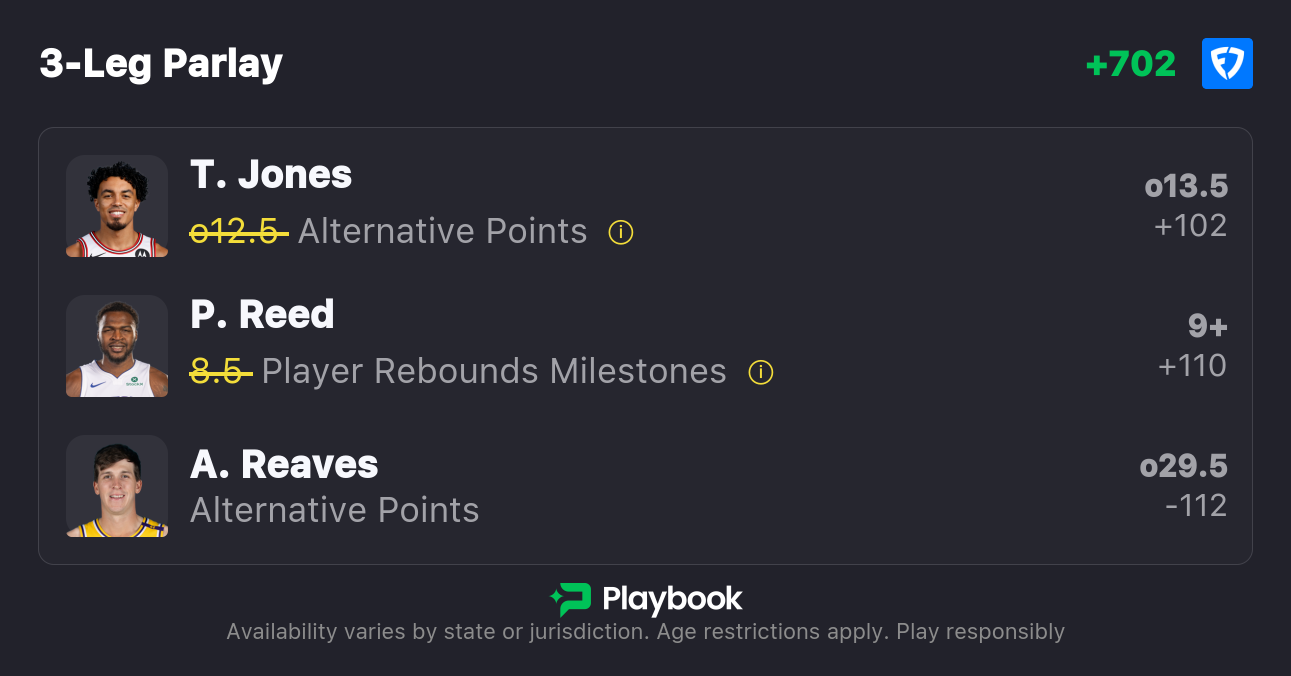Open A. Reaves player headshot
This screenshot has width=1291, height=676.
pyautogui.click(x=117, y=486)
